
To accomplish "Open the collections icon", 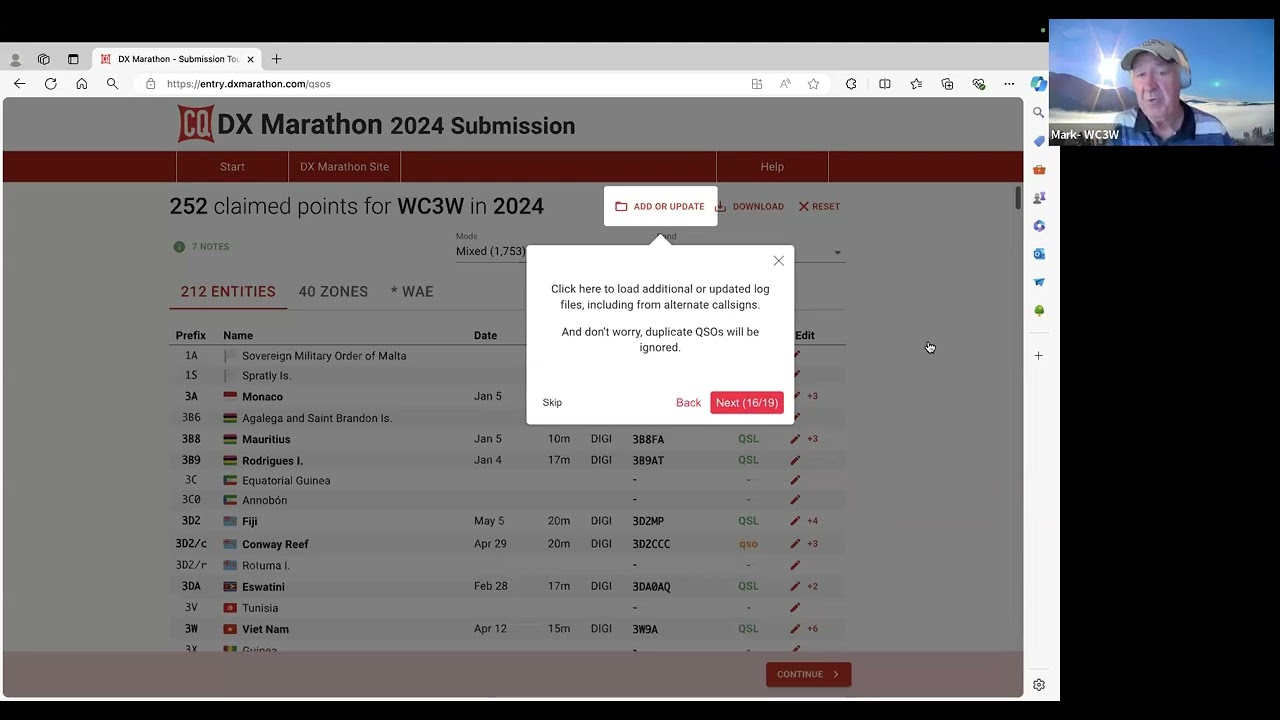I will pyautogui.click(x=947, y=84).
